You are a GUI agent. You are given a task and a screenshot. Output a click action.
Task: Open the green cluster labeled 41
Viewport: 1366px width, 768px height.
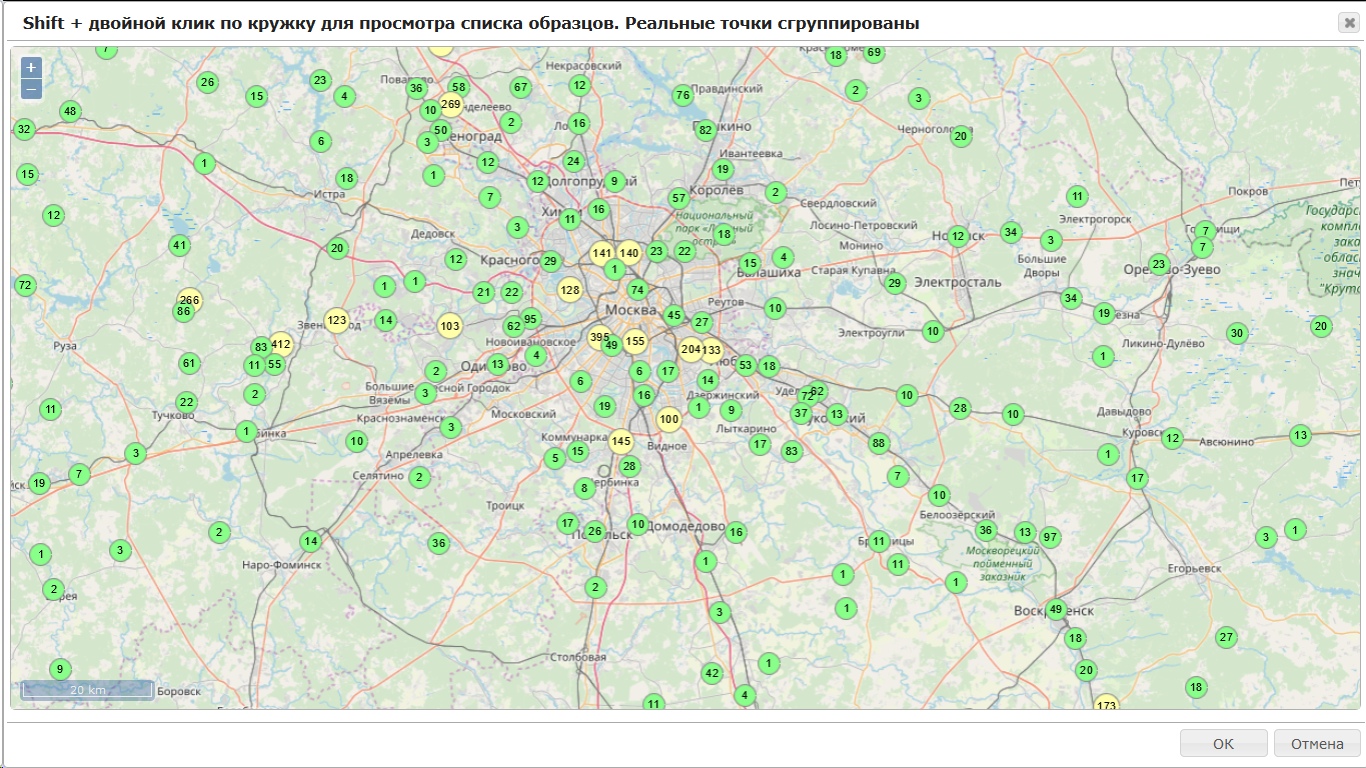pos(179,245)
